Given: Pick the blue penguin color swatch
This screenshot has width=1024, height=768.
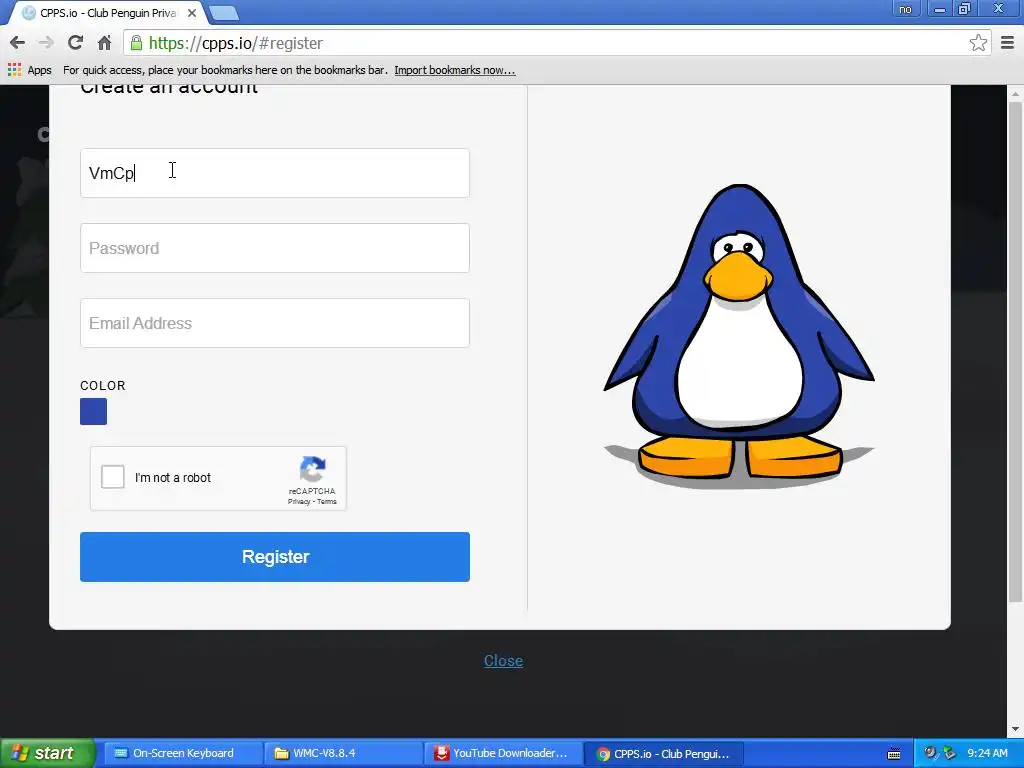Looking at the screenshot, I should pos(93,411).
